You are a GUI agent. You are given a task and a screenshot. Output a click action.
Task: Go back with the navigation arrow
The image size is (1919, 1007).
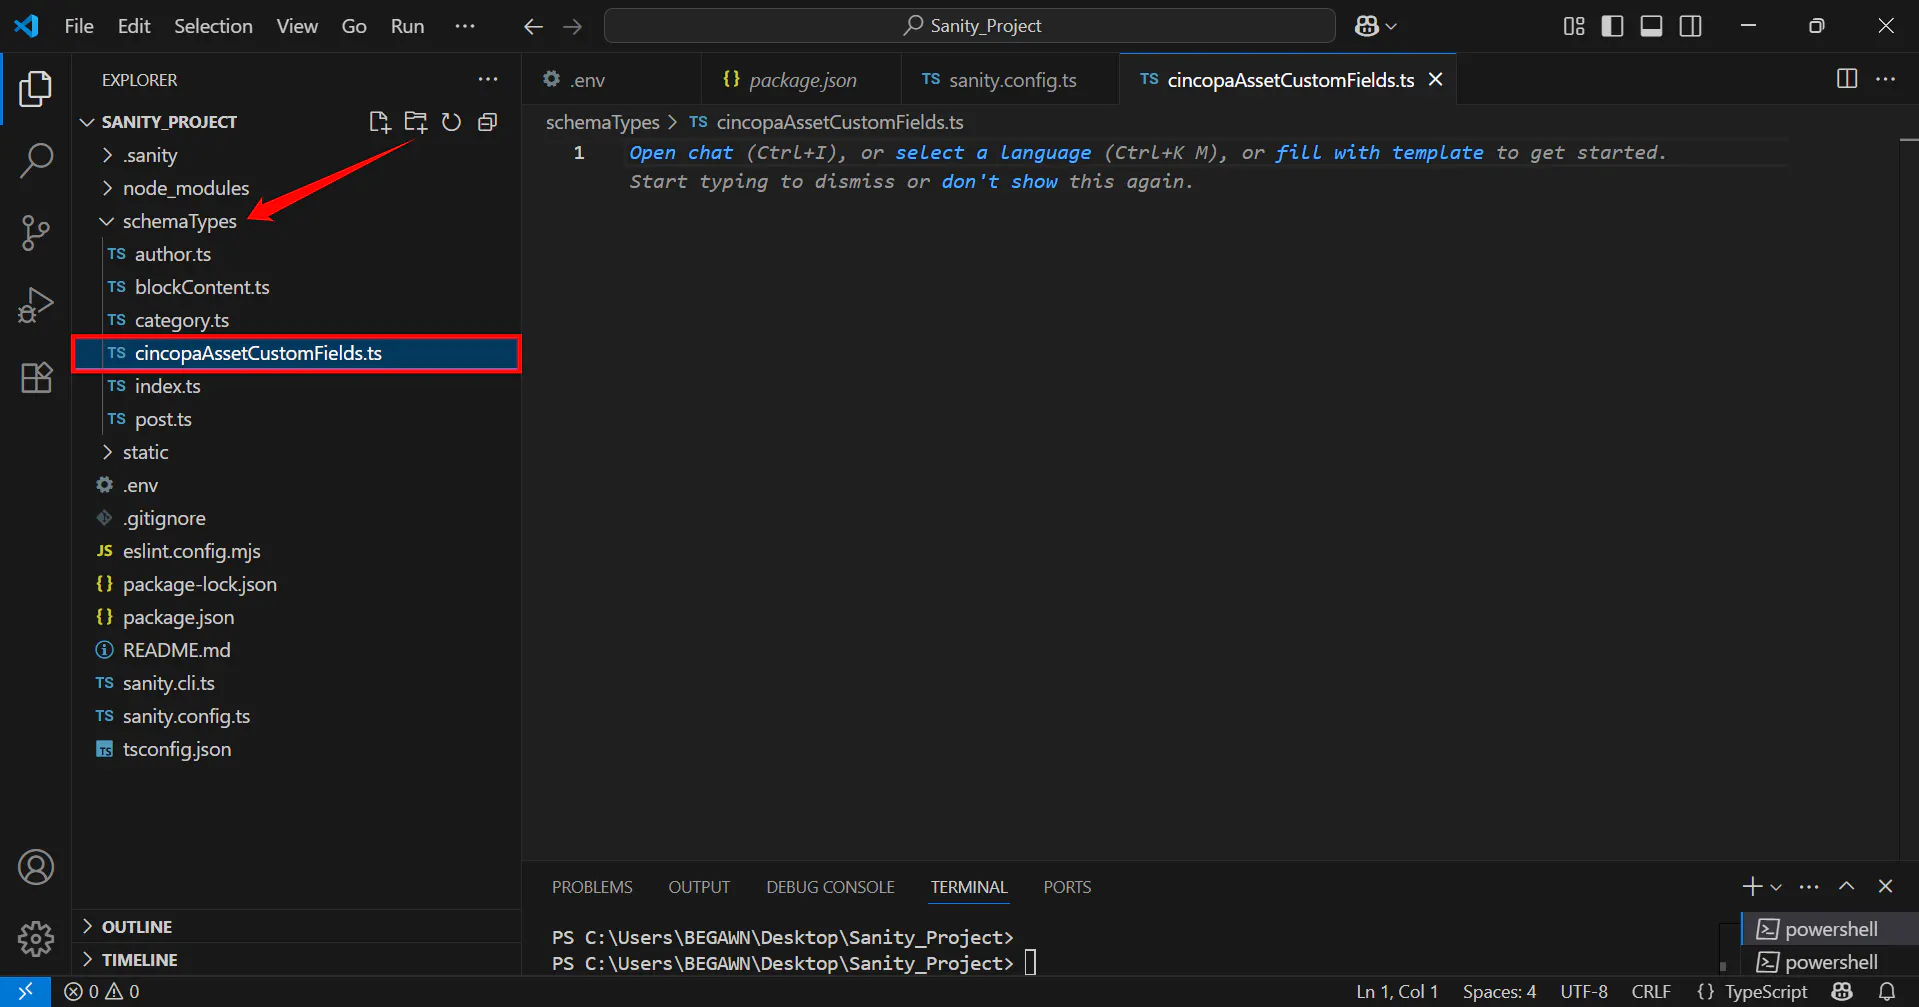(533, 27)
